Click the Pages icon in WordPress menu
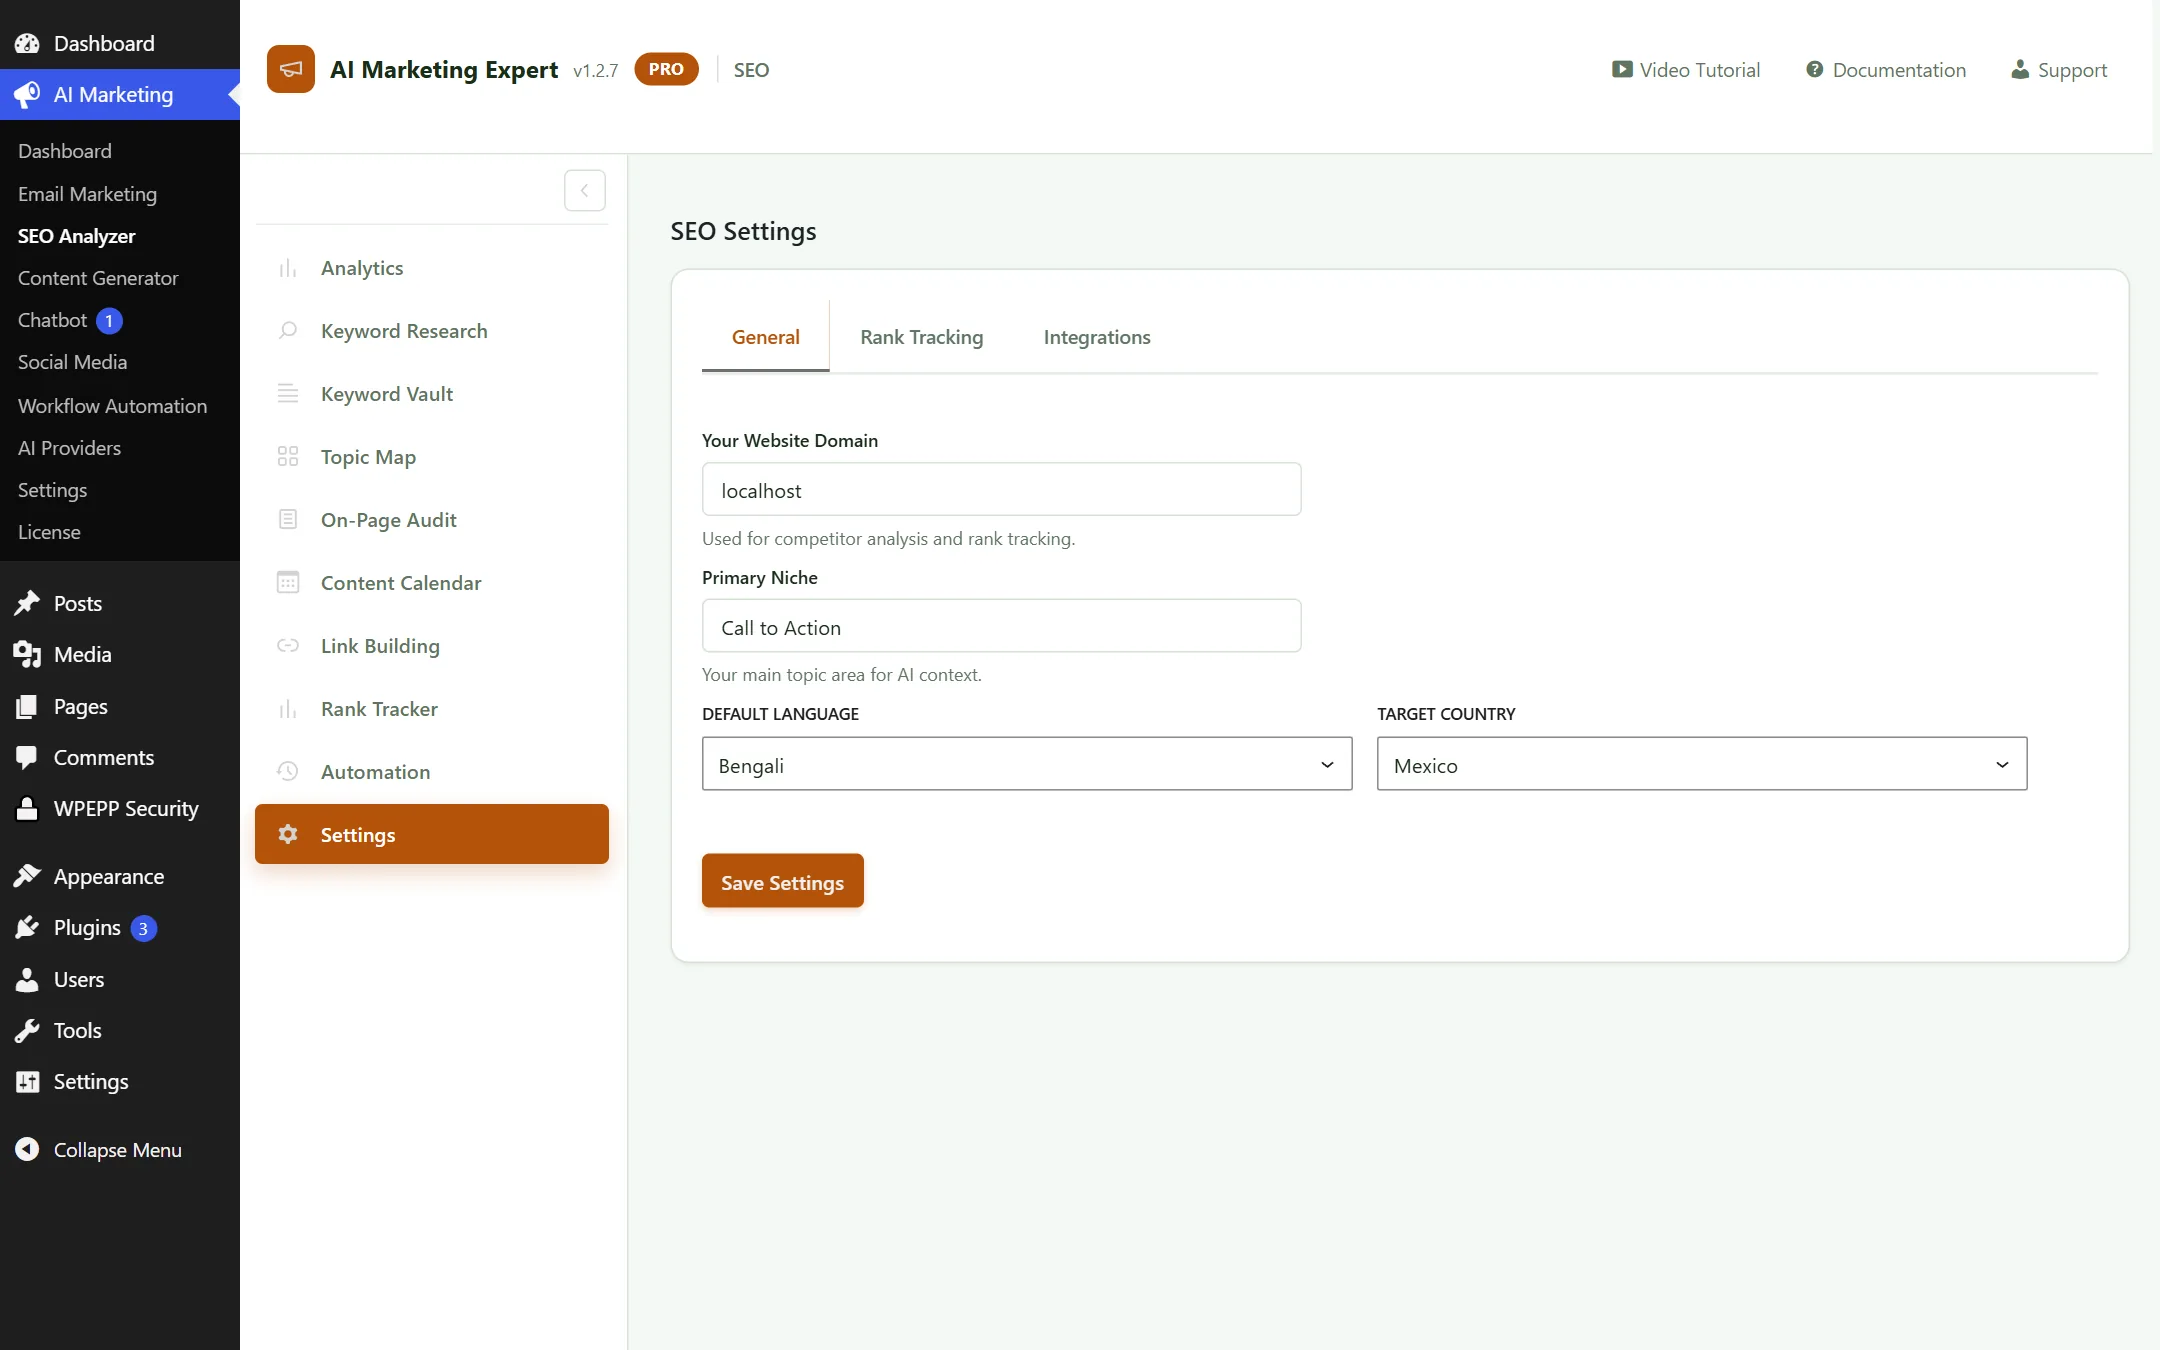Viewport: 2160px width, 1350px height. [27, 706]
